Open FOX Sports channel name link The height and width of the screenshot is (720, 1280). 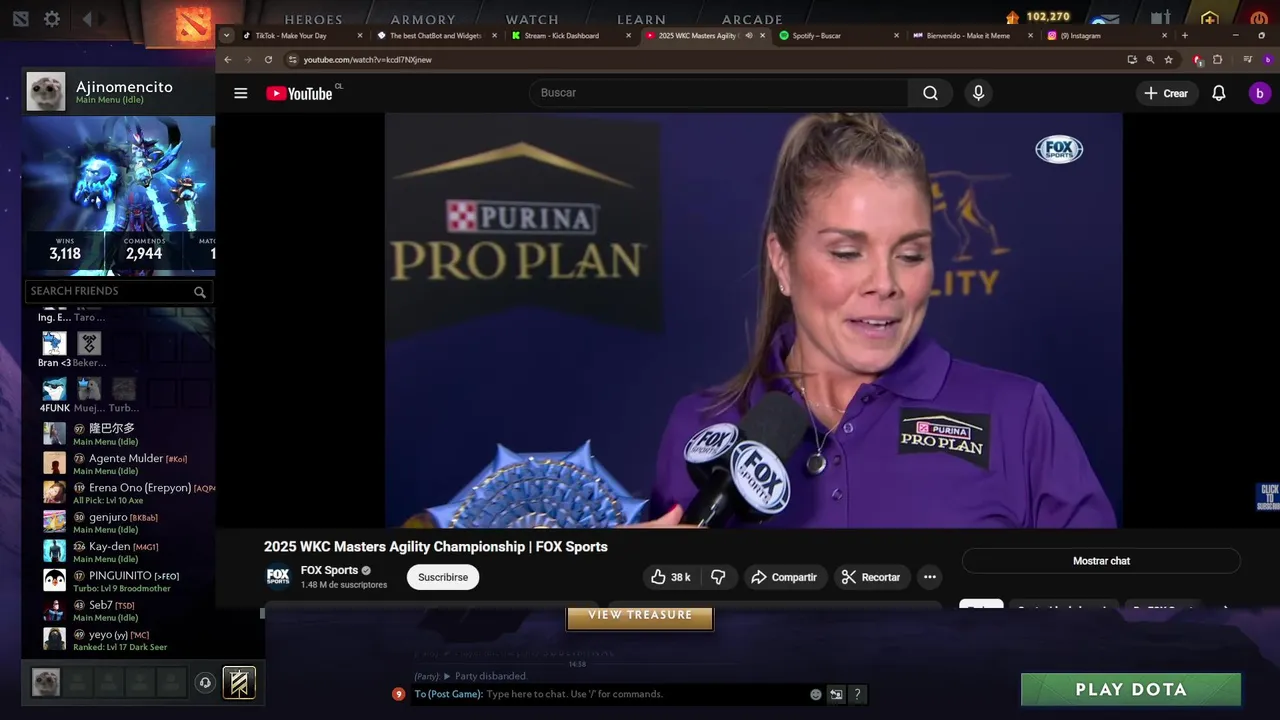click(329, 570)
